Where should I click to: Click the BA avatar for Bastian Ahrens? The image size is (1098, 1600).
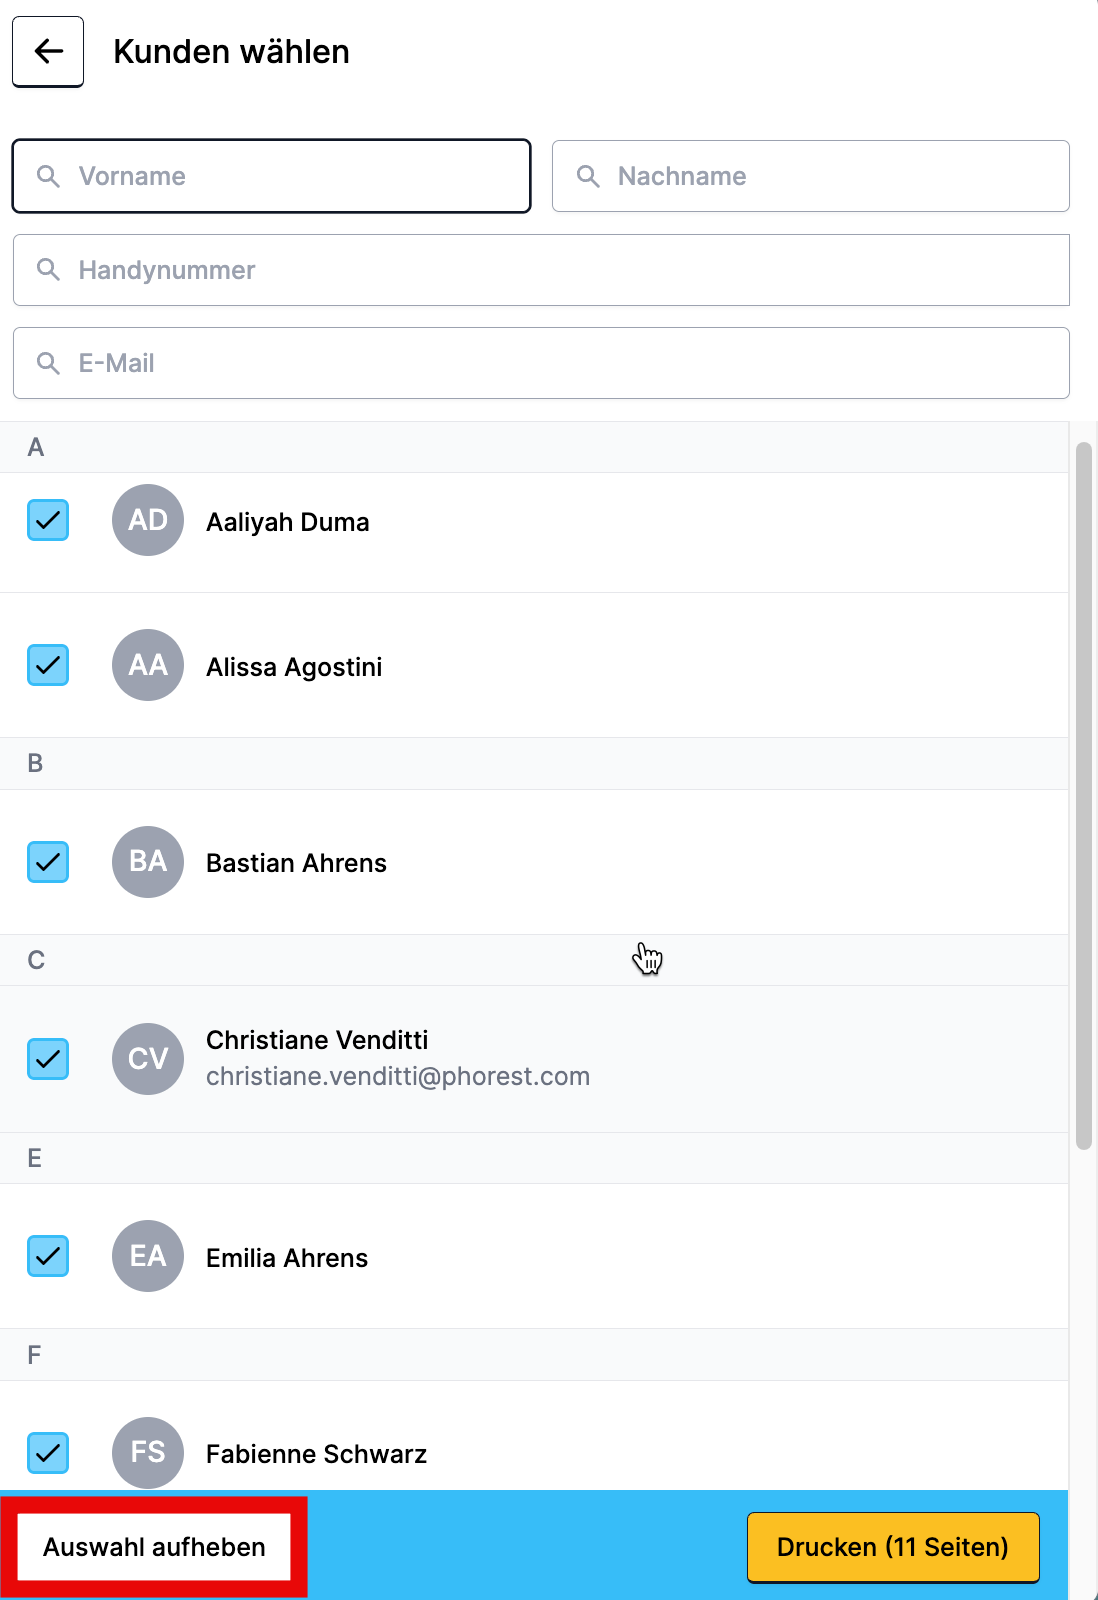148,862
